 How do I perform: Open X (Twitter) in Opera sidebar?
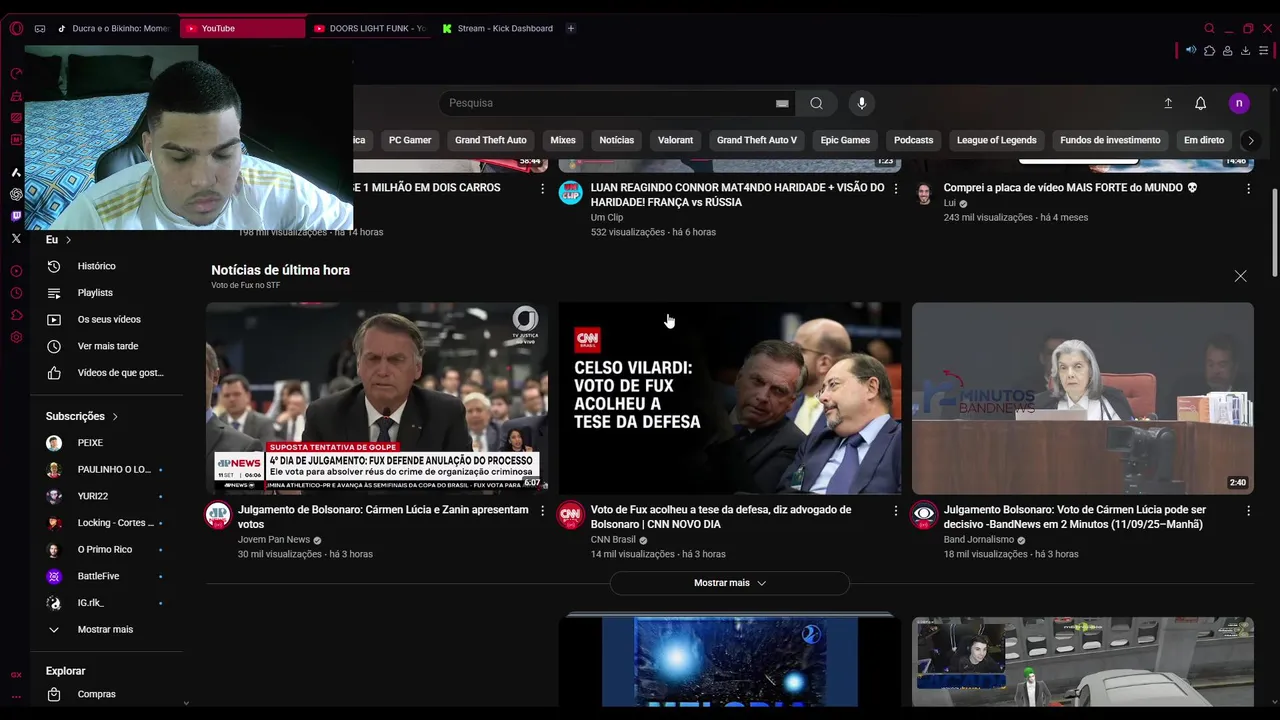(16, 238)
